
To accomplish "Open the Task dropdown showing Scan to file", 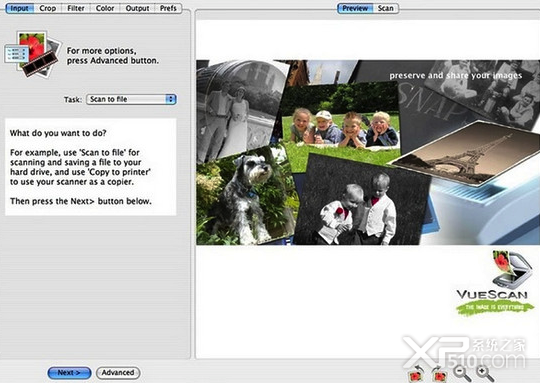I will [131, 99].
